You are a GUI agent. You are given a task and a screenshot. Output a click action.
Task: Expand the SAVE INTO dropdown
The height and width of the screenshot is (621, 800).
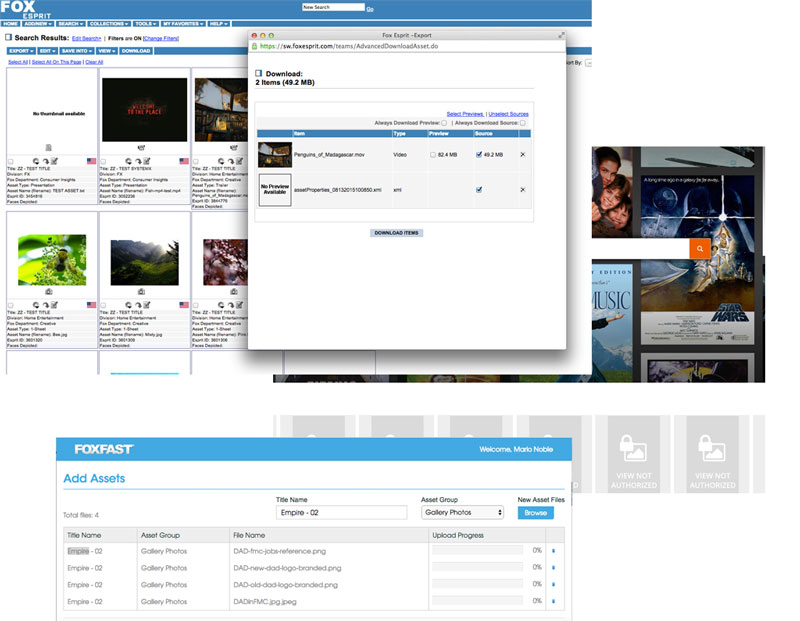coord(76,50)
